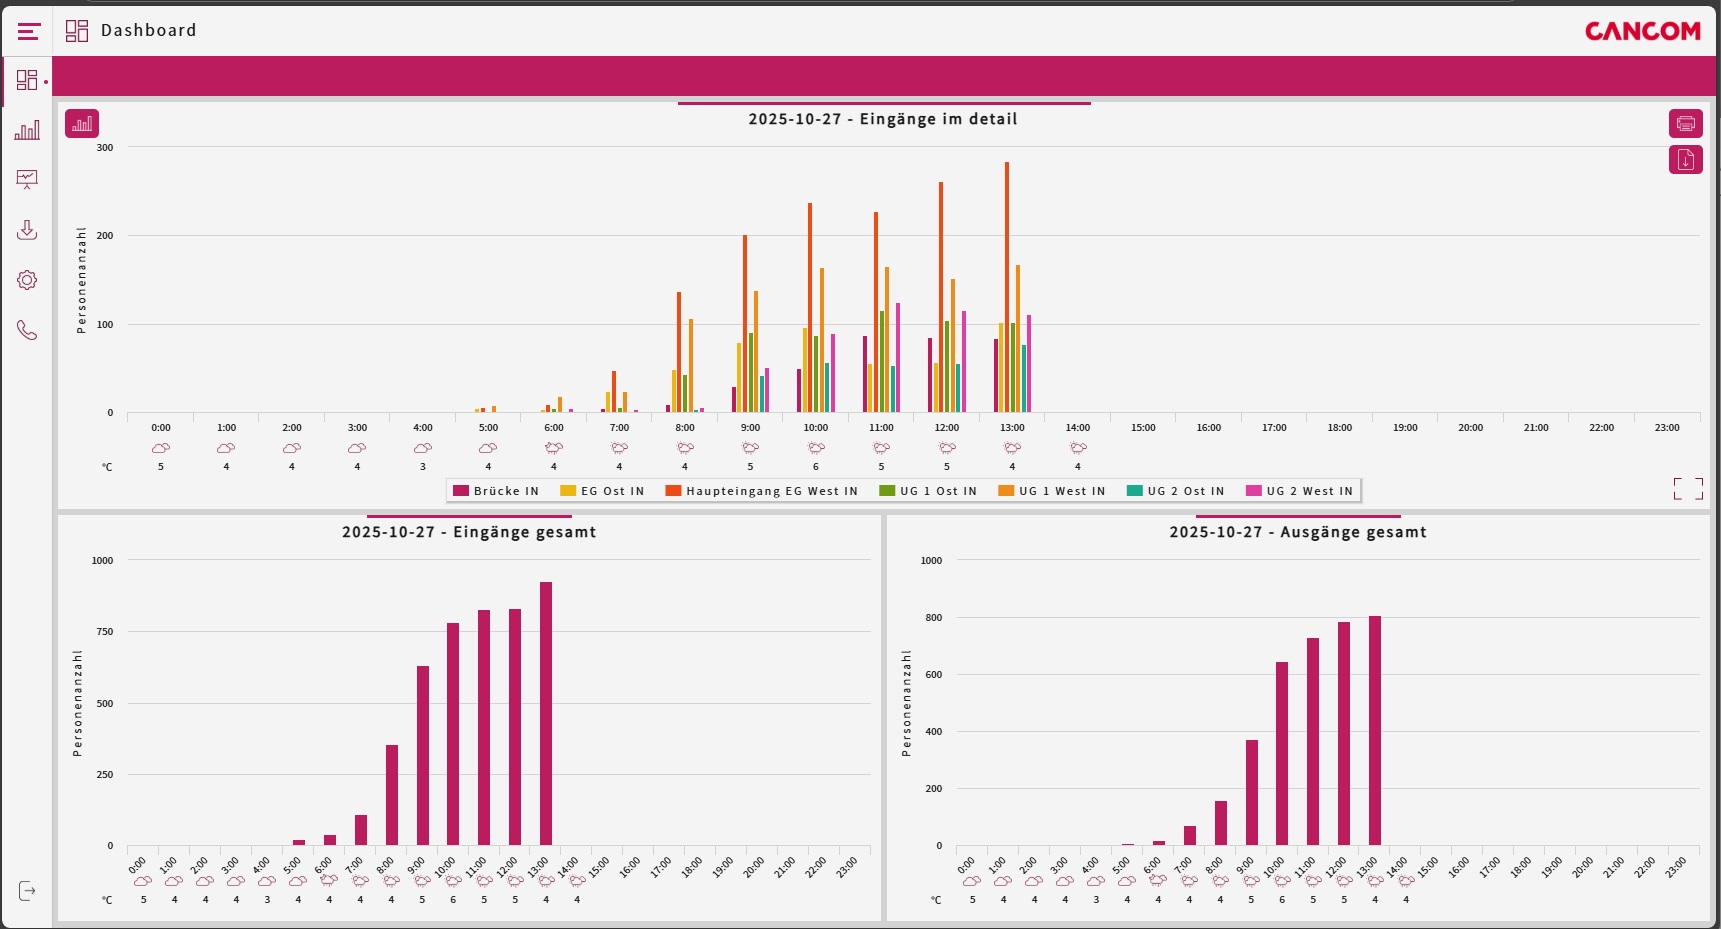Toggle Brücke IN legend series
Screen dimensions: 1721x929
(x=496, y=491)
